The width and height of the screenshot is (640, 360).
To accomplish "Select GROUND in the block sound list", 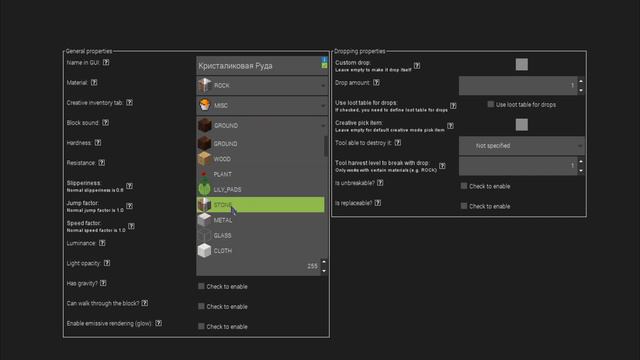I will (x=260, y=144).
